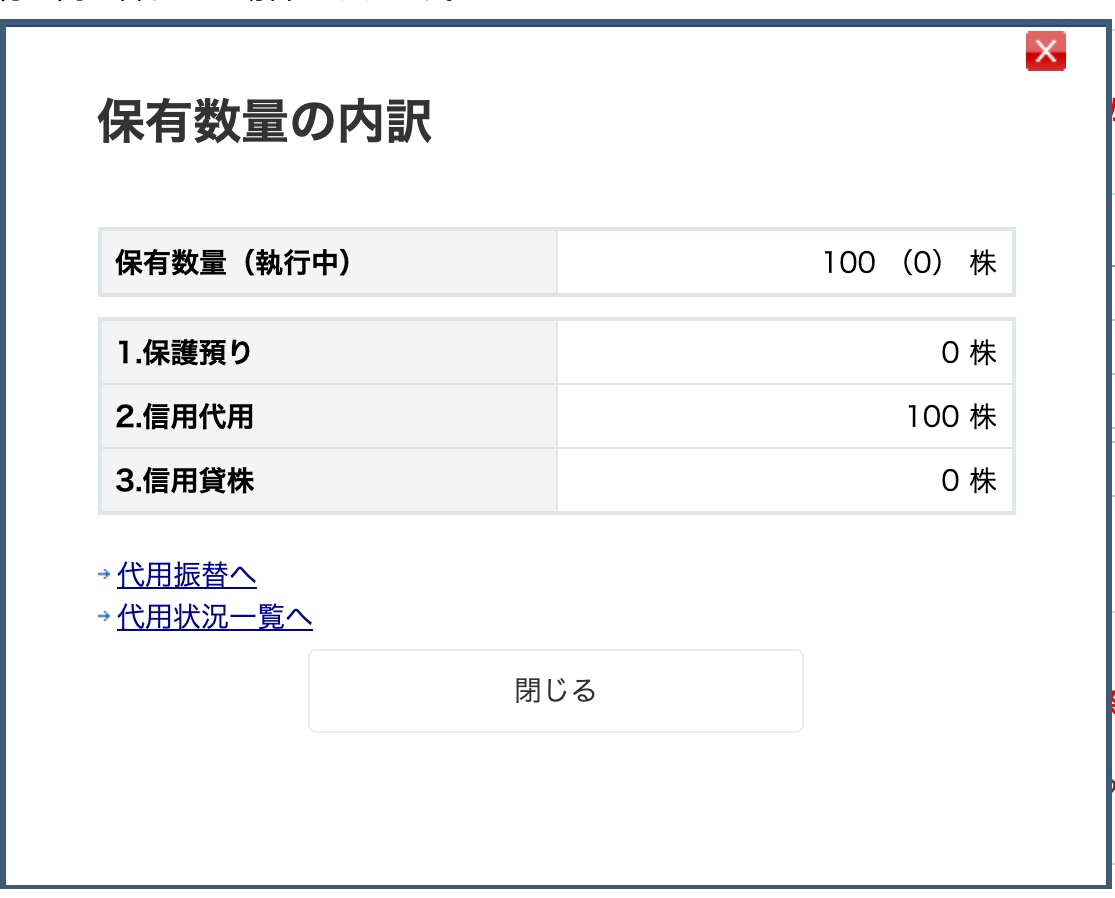Click the 株 unit in the 信用貸株 row
This screenshot has width=1115, height=898.
pyautogui.click(x=983, y=481)
